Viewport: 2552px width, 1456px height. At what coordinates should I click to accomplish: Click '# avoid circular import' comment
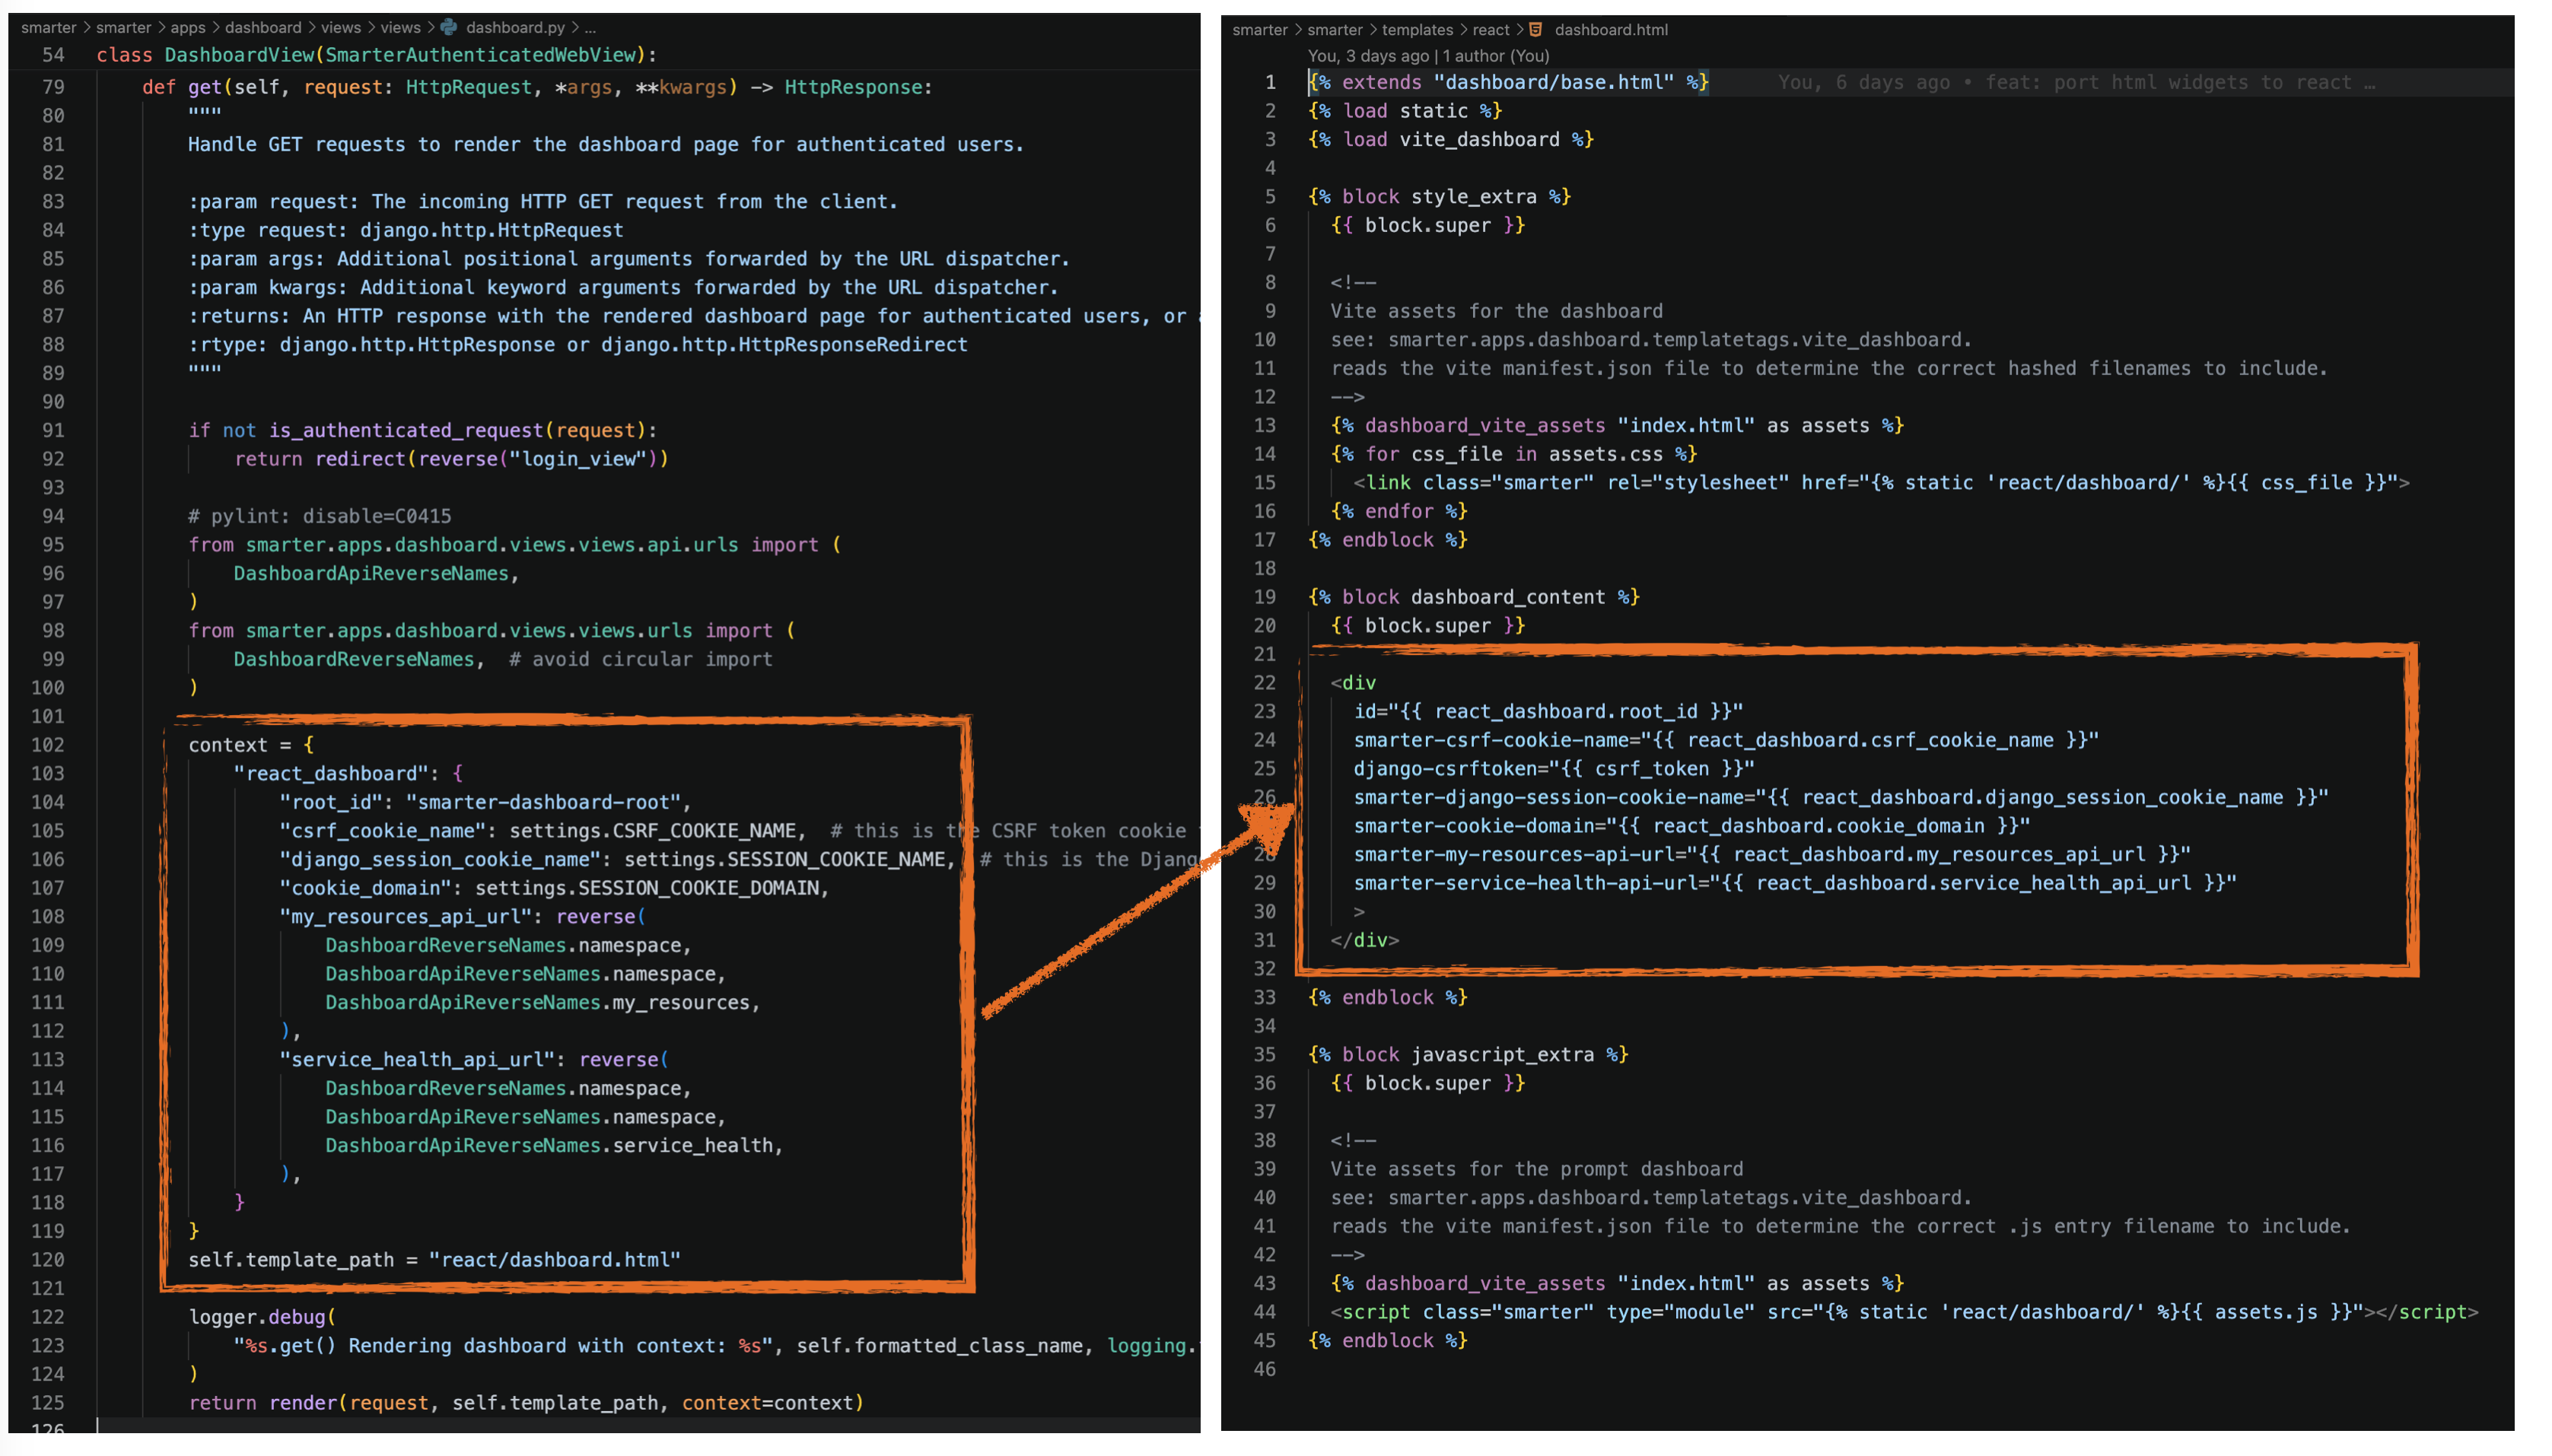coord(641,660)
